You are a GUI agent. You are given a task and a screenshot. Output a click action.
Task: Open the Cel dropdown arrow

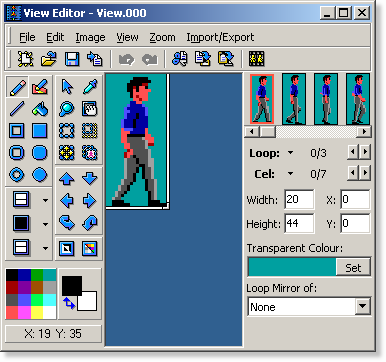pos(291,173)
